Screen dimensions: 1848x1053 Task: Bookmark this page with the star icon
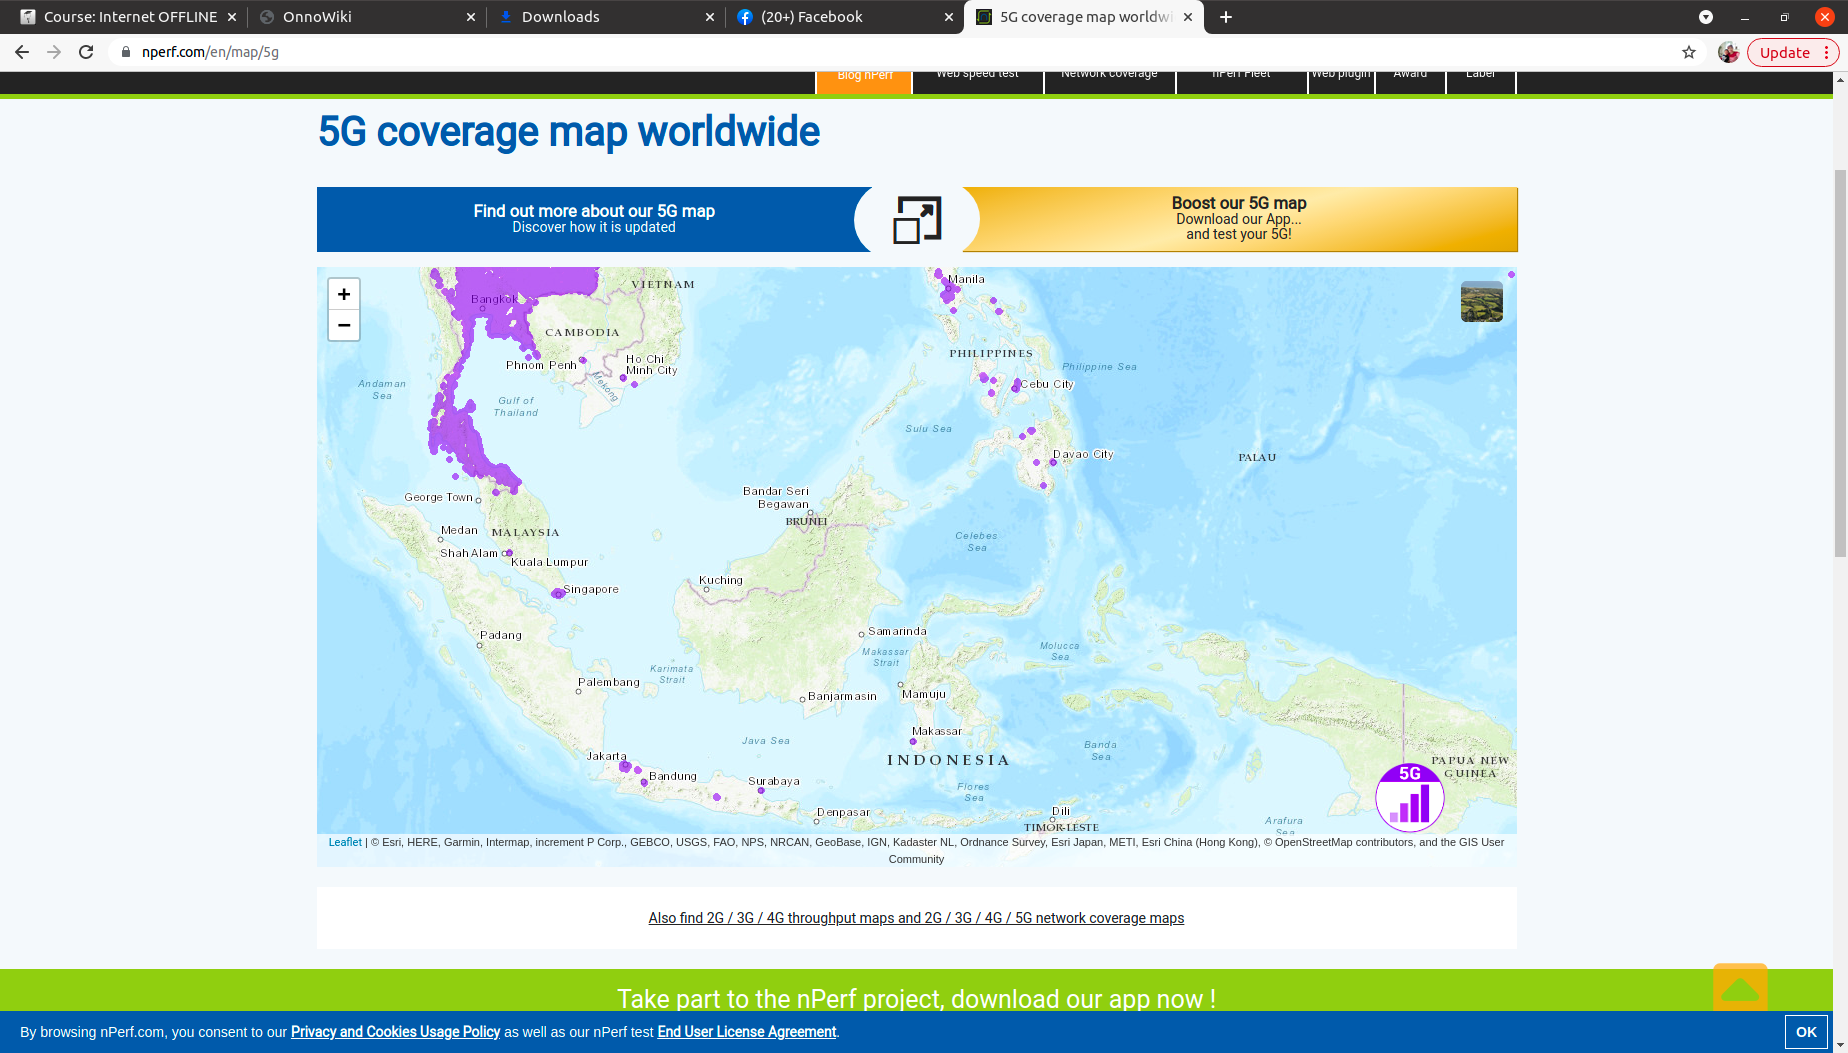click(x=1689, y=52)
